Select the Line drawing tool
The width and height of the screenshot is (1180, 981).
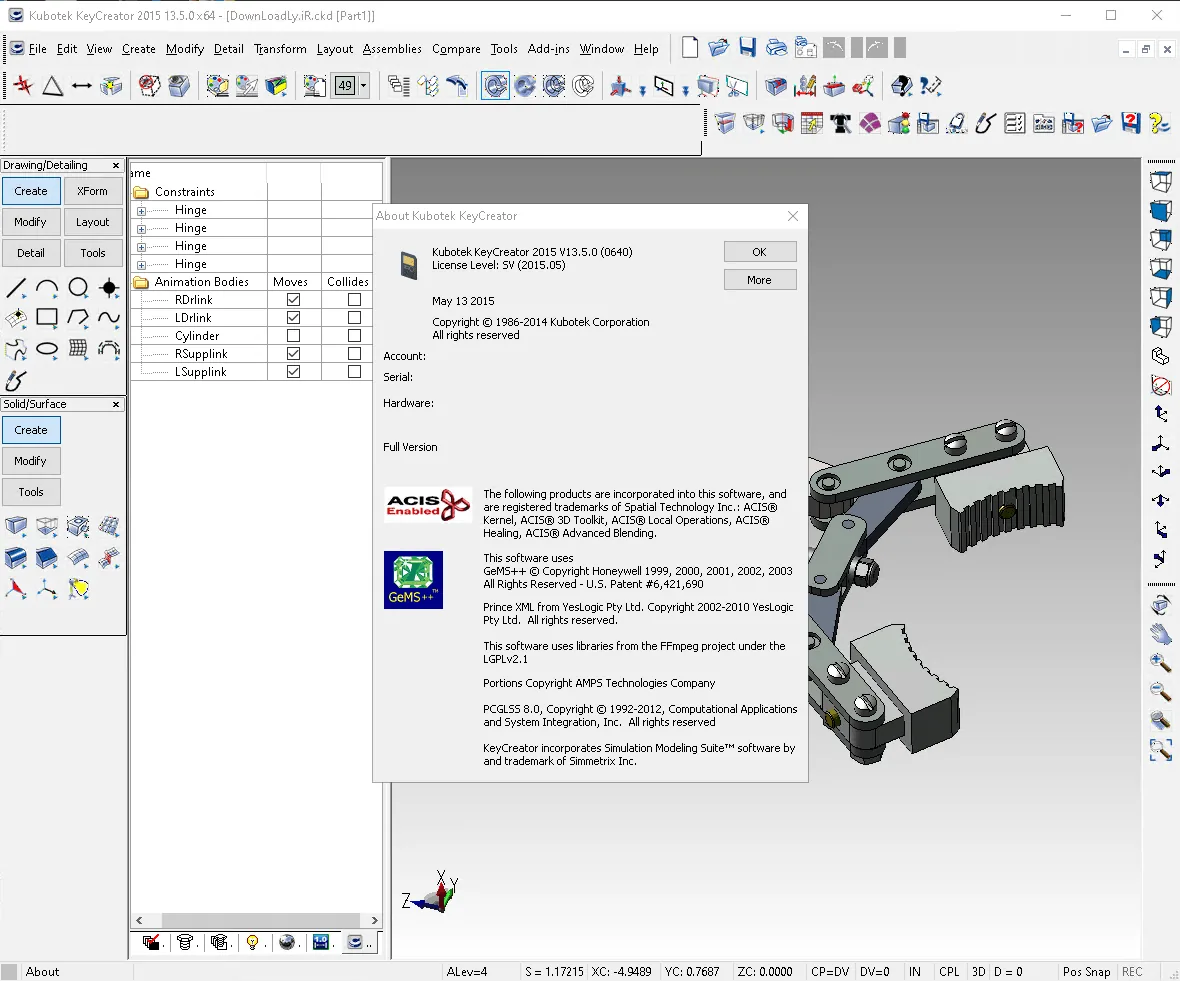click(16, 287)
